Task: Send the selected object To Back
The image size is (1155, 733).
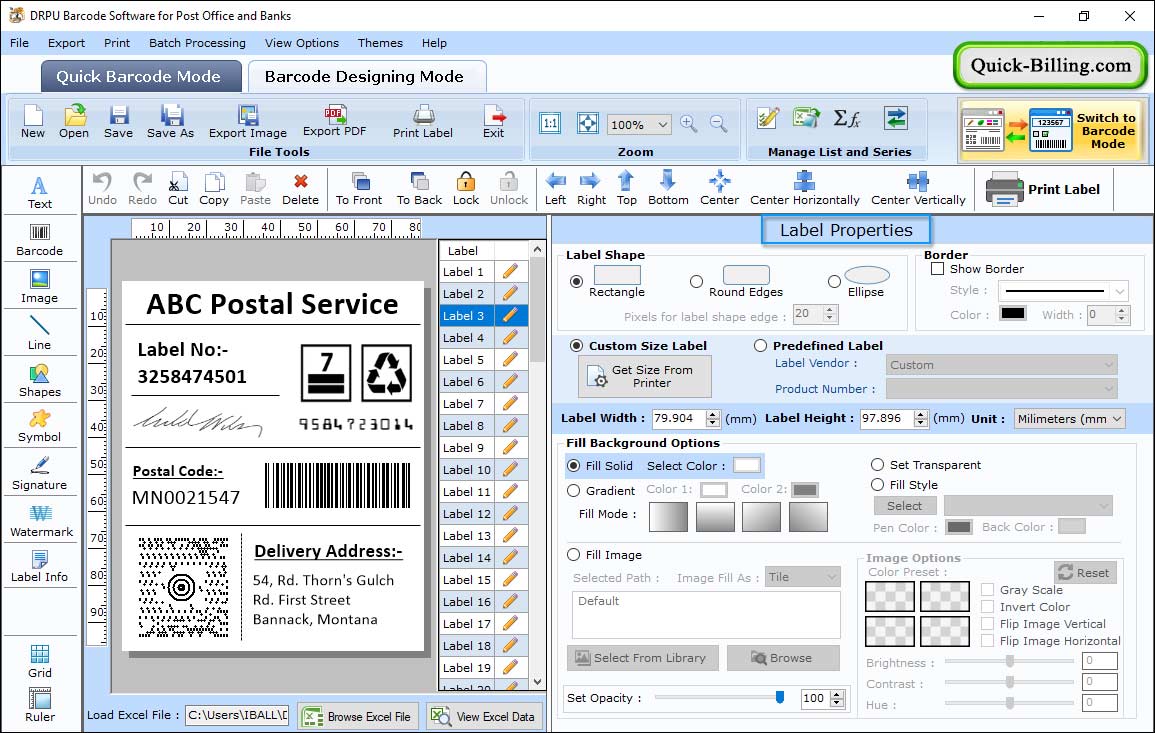Action: (419, 189)
